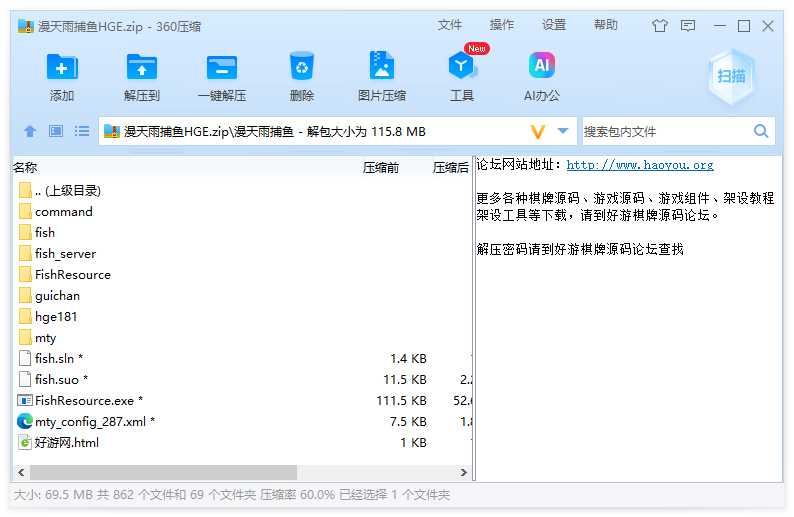Click the search magnifier icon
This screenshot has width=794, height=517.
click(x=761, y=131)
